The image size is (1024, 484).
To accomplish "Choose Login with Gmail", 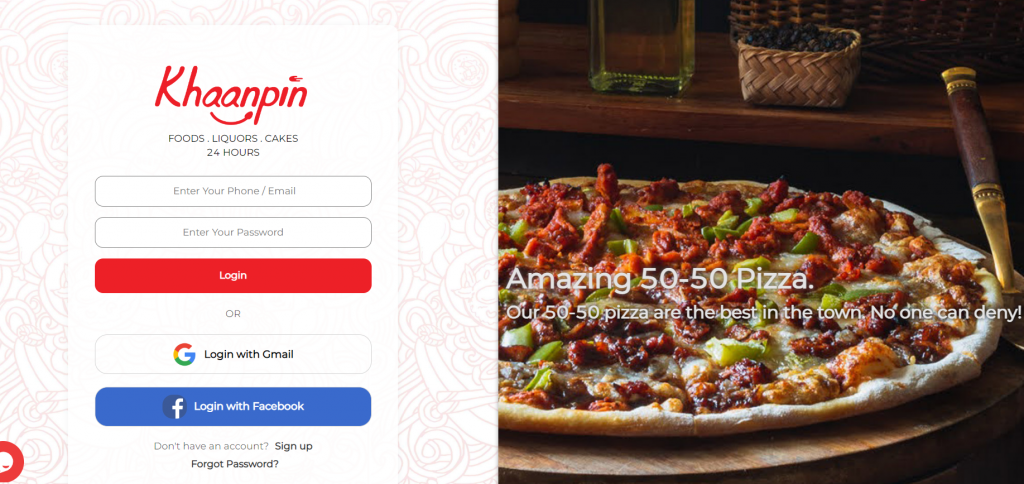I will click(233, 354).
